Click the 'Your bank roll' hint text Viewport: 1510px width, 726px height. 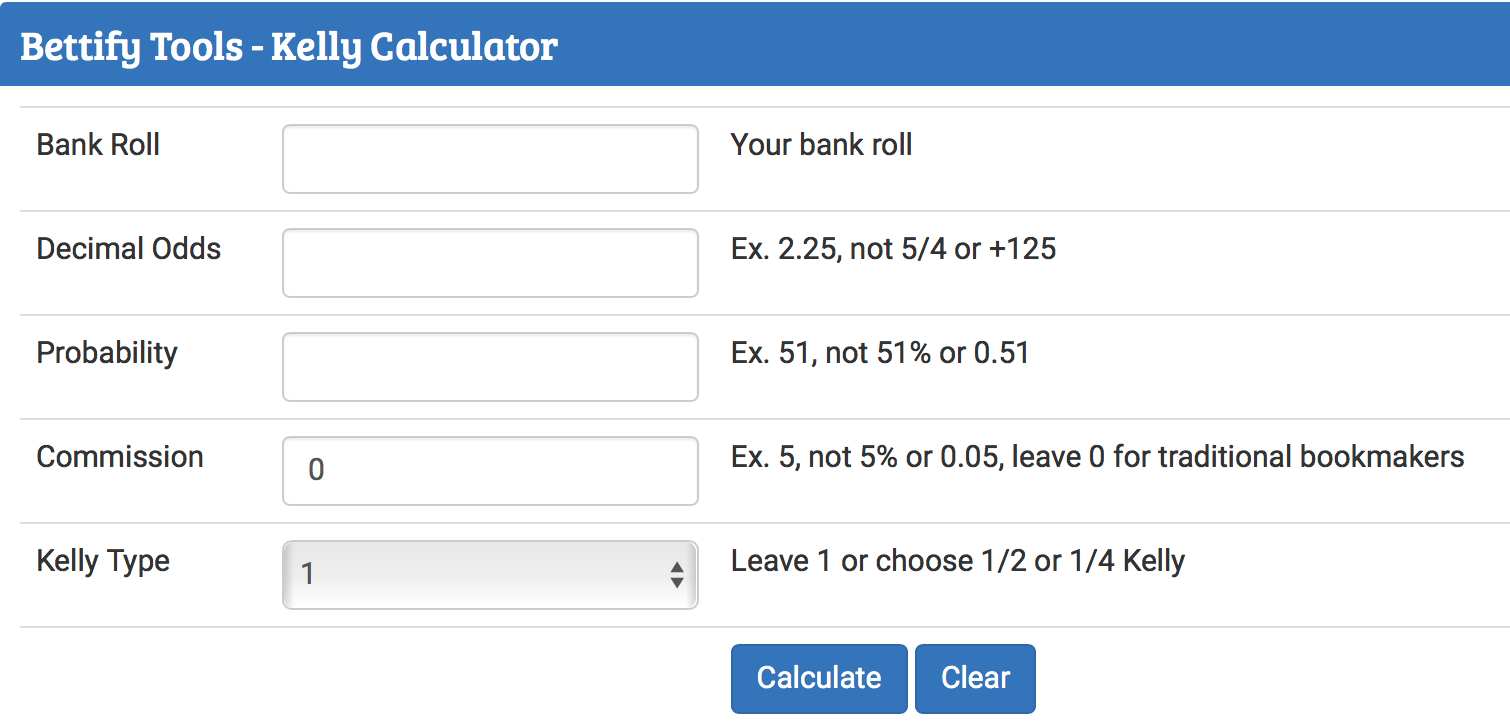click(x=821, y=145)
